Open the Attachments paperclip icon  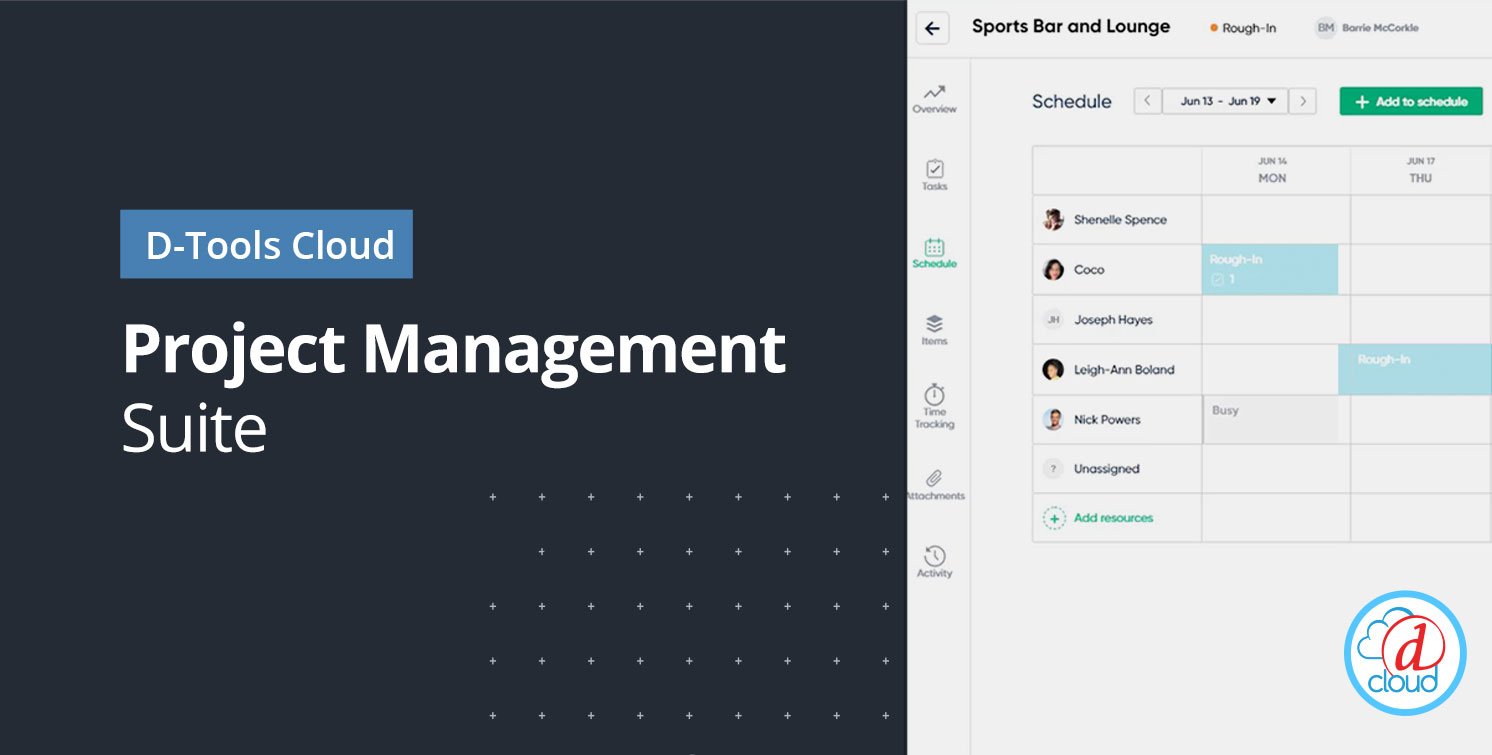click(934, 478)
